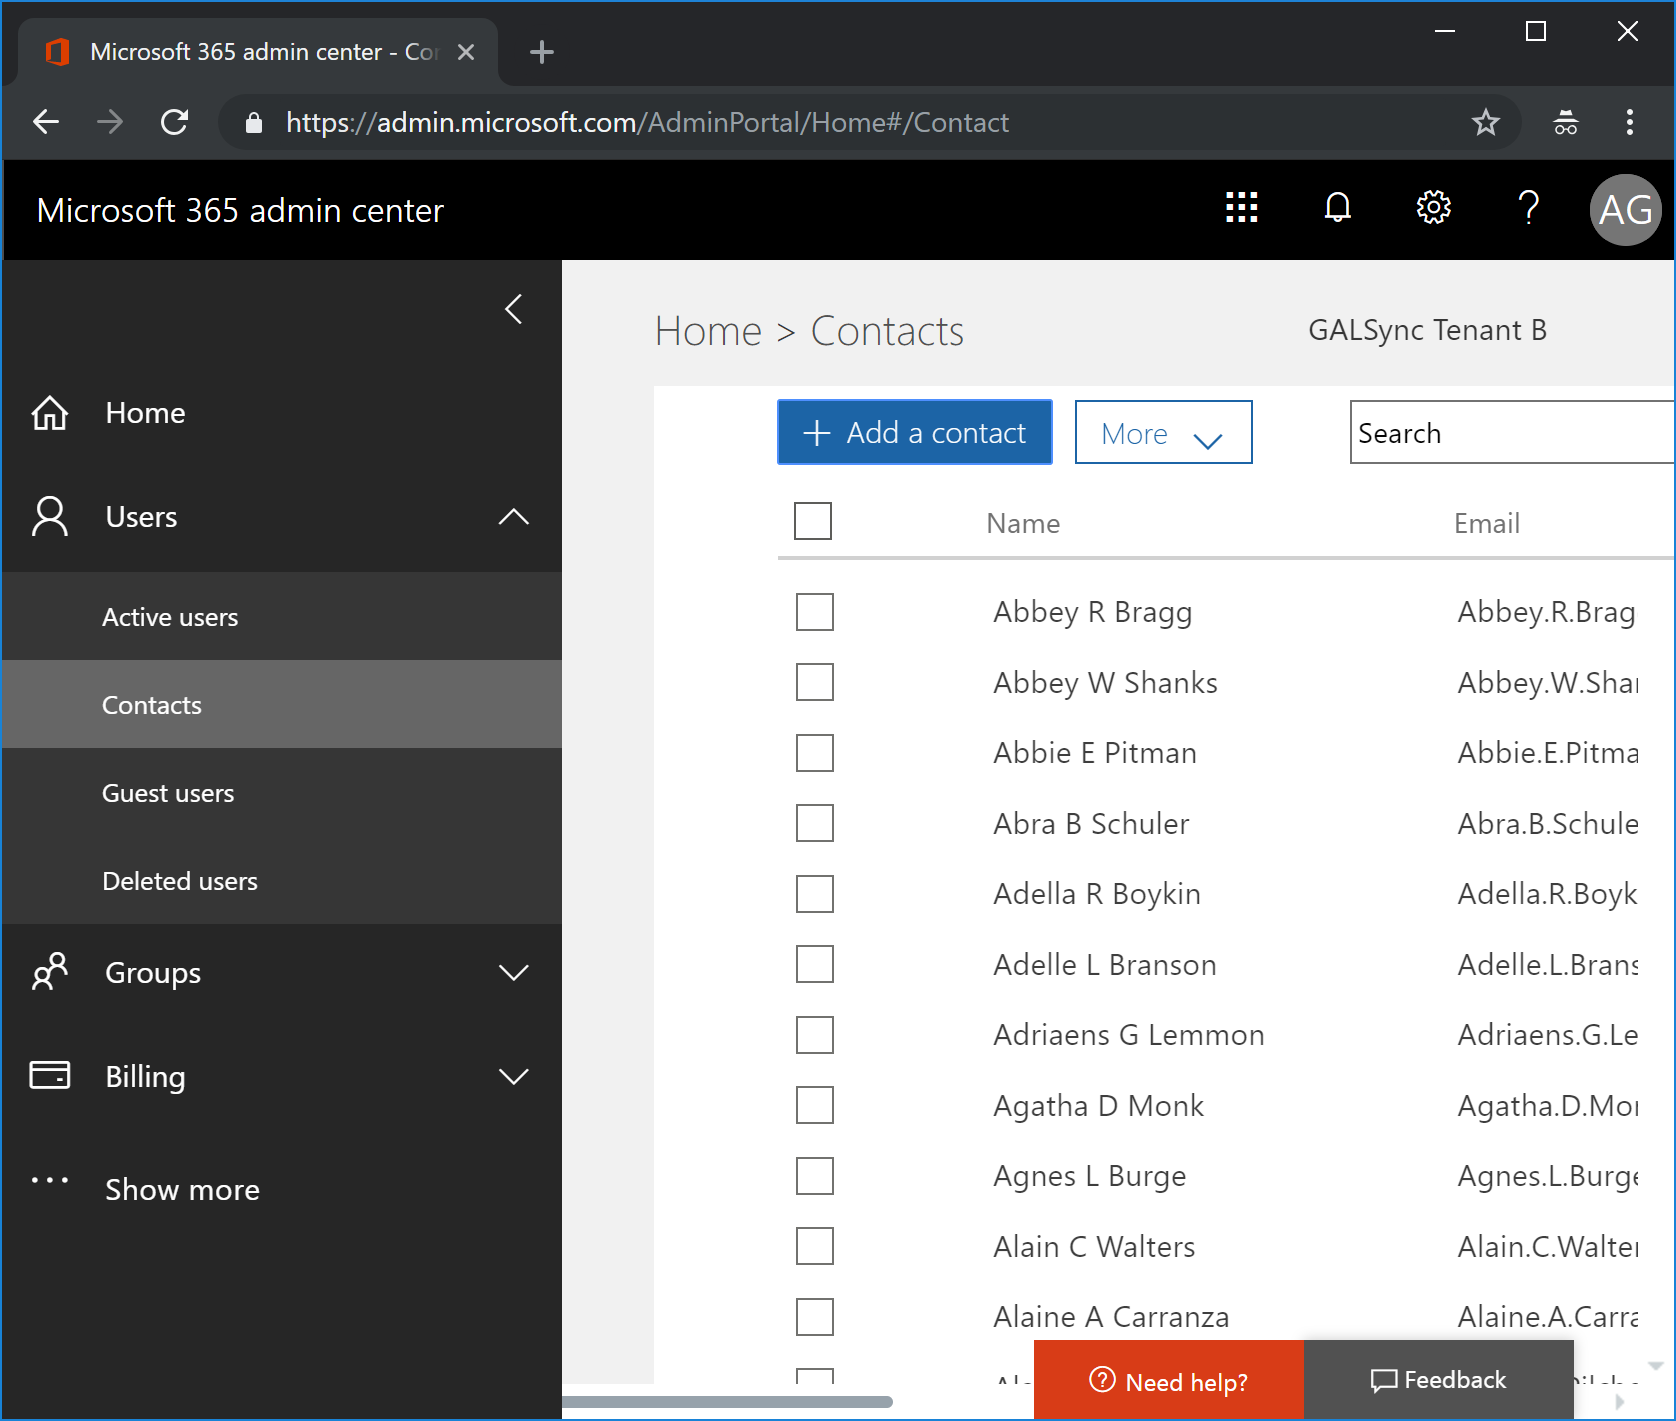
Task: Open the notifications bell
Action: click(x=1337, y=208)
